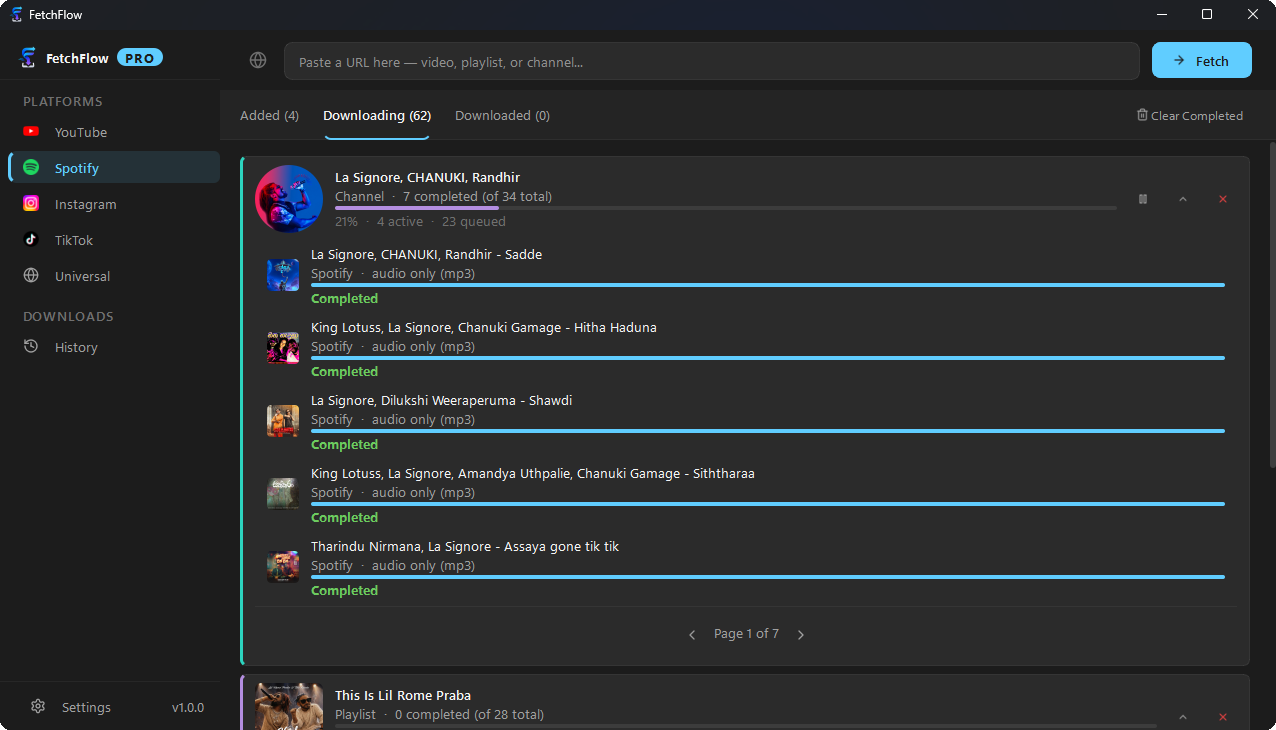Screen dimensions: 1276x730
Task: Click the Fetch button
Action: [1202, 60]
